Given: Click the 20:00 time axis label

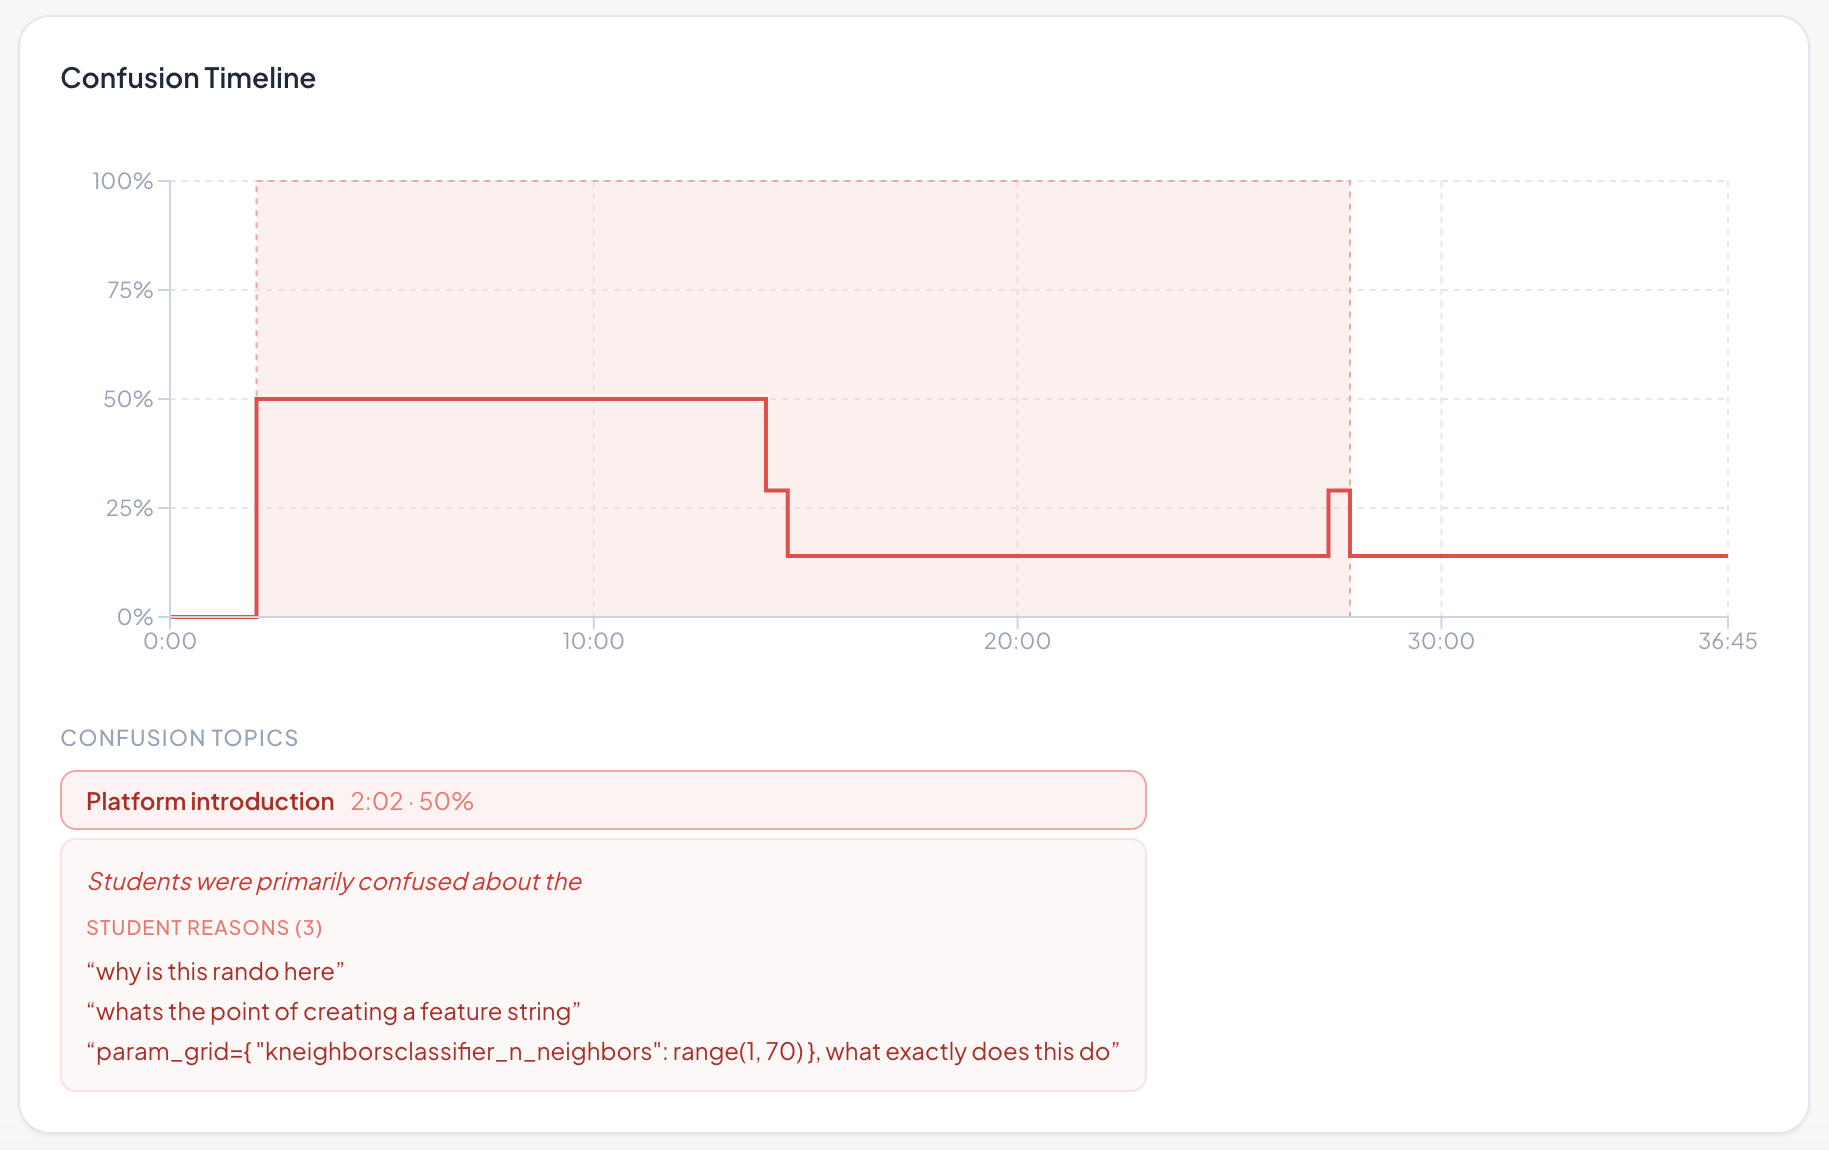Looking at the screenshot, I should pos(1017,641).
